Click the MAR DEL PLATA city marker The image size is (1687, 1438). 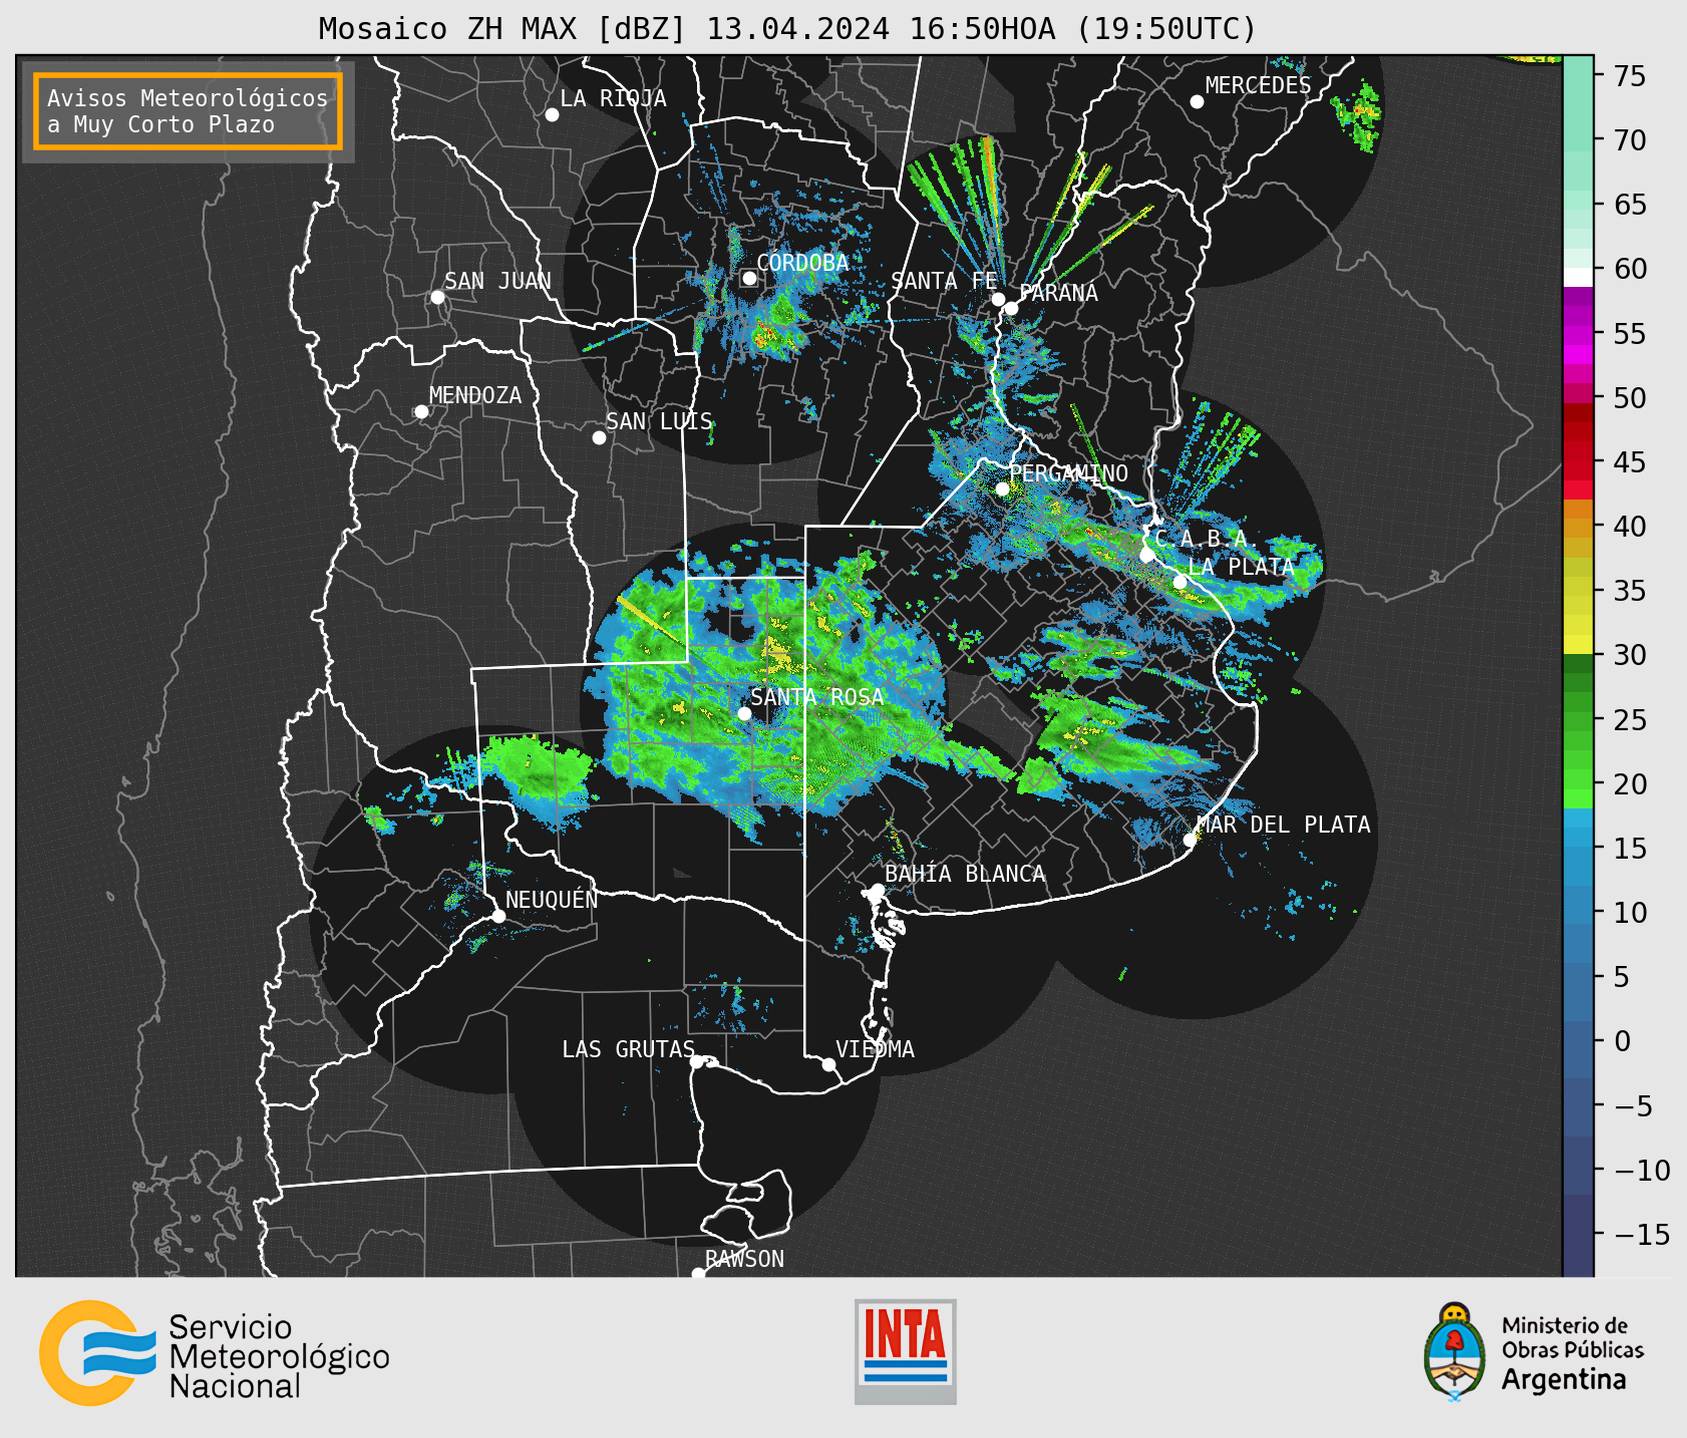(1190, 840)
